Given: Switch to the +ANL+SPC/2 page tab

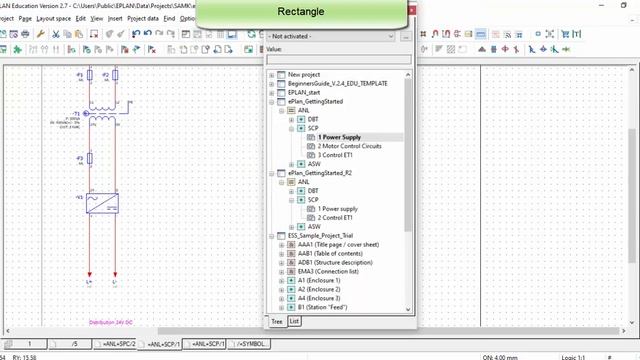Looking at the screenshot, I should click(116, 344).
